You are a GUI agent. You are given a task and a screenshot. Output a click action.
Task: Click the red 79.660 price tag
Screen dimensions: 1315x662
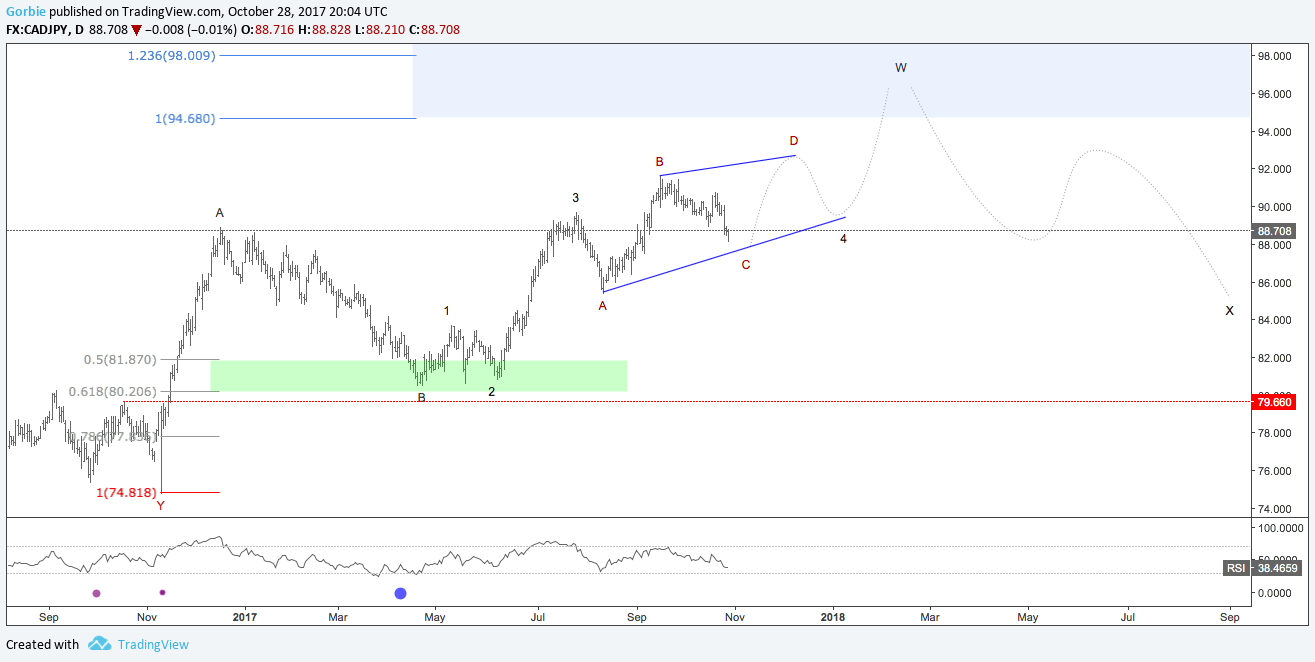(1274, 402)
